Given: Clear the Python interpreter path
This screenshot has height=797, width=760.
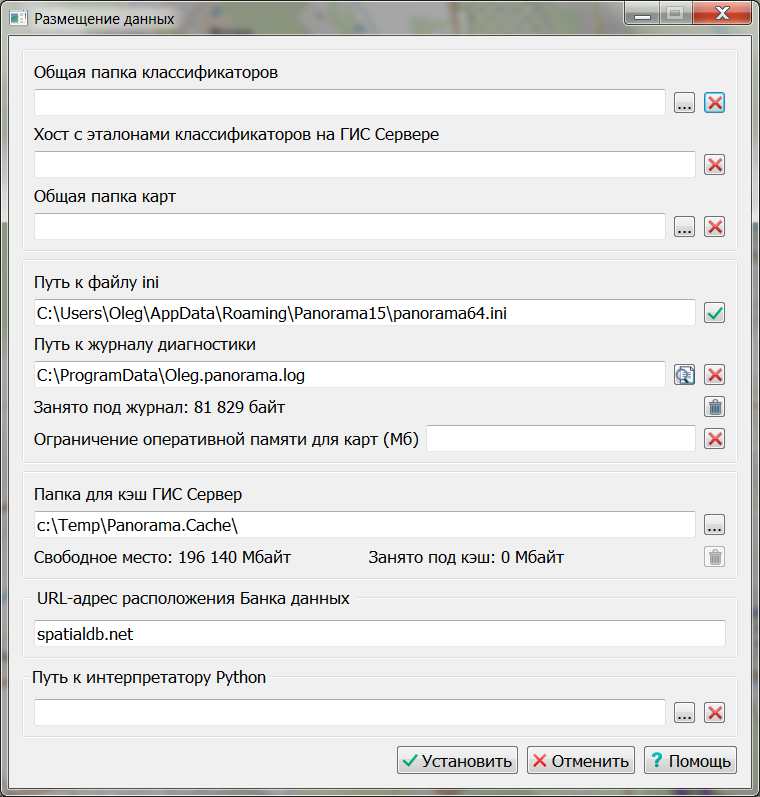Looking at the screenshot, I should pos(714,713).
